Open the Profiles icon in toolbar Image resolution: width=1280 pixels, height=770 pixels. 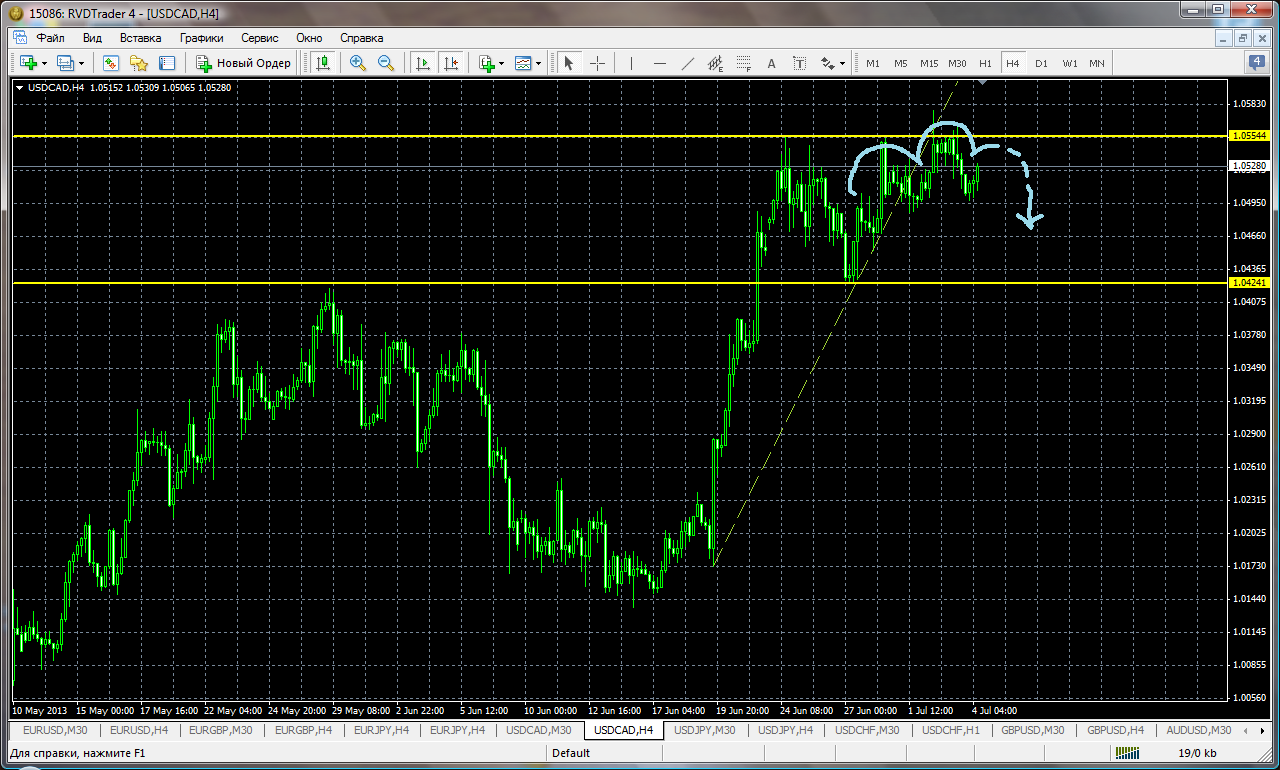pos(66,63)
